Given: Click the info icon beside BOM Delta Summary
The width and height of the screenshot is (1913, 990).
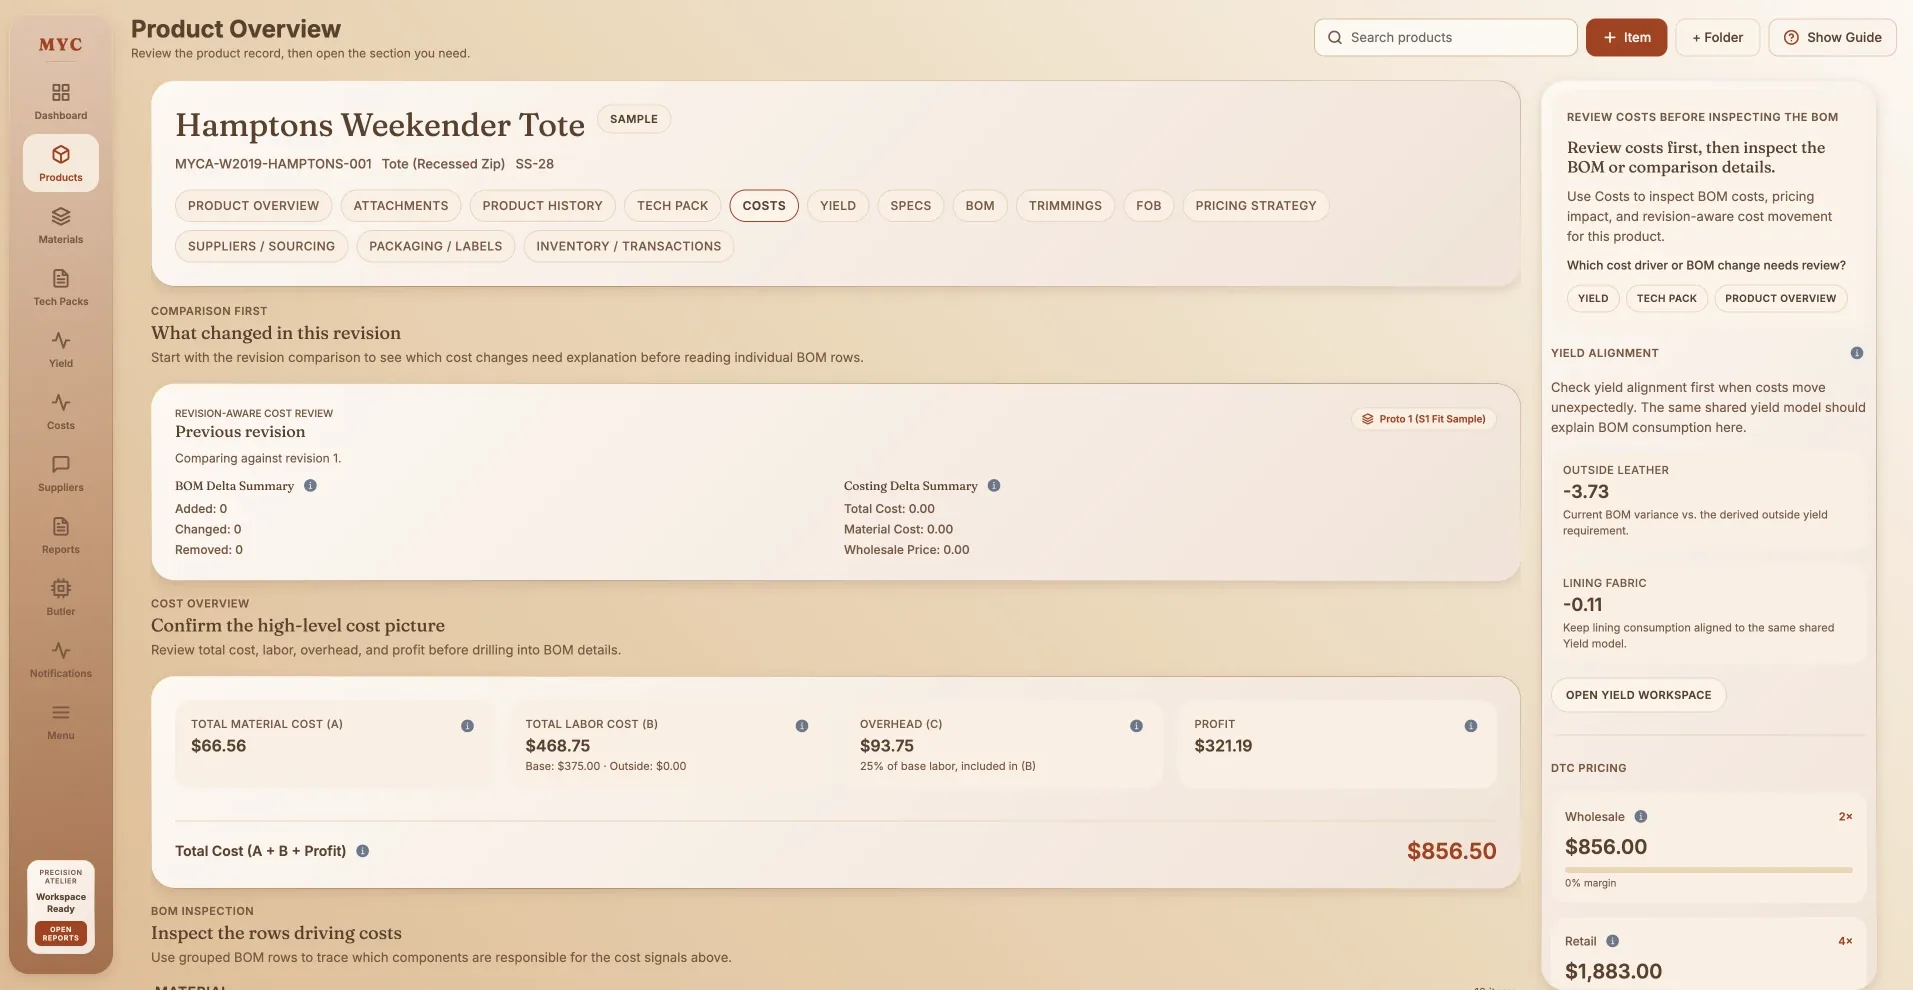Looking at the screenshot, I should [310, 486].
